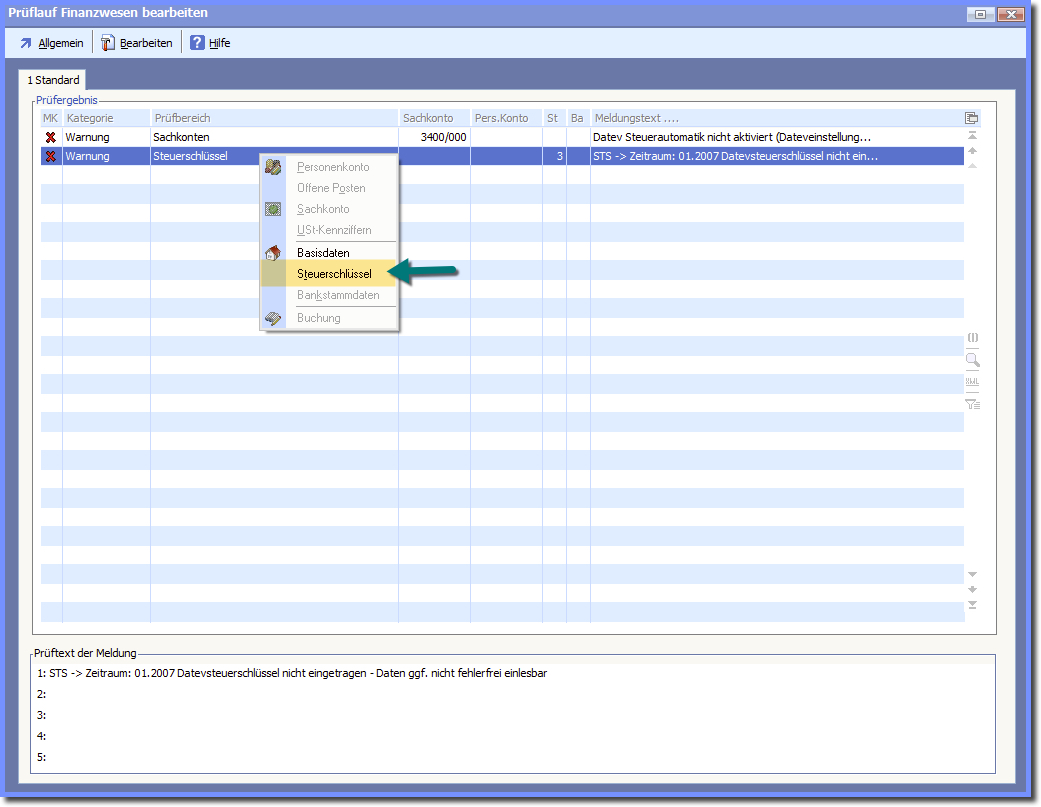Open the Bearbeiten toolbar menu

[136, 43]
